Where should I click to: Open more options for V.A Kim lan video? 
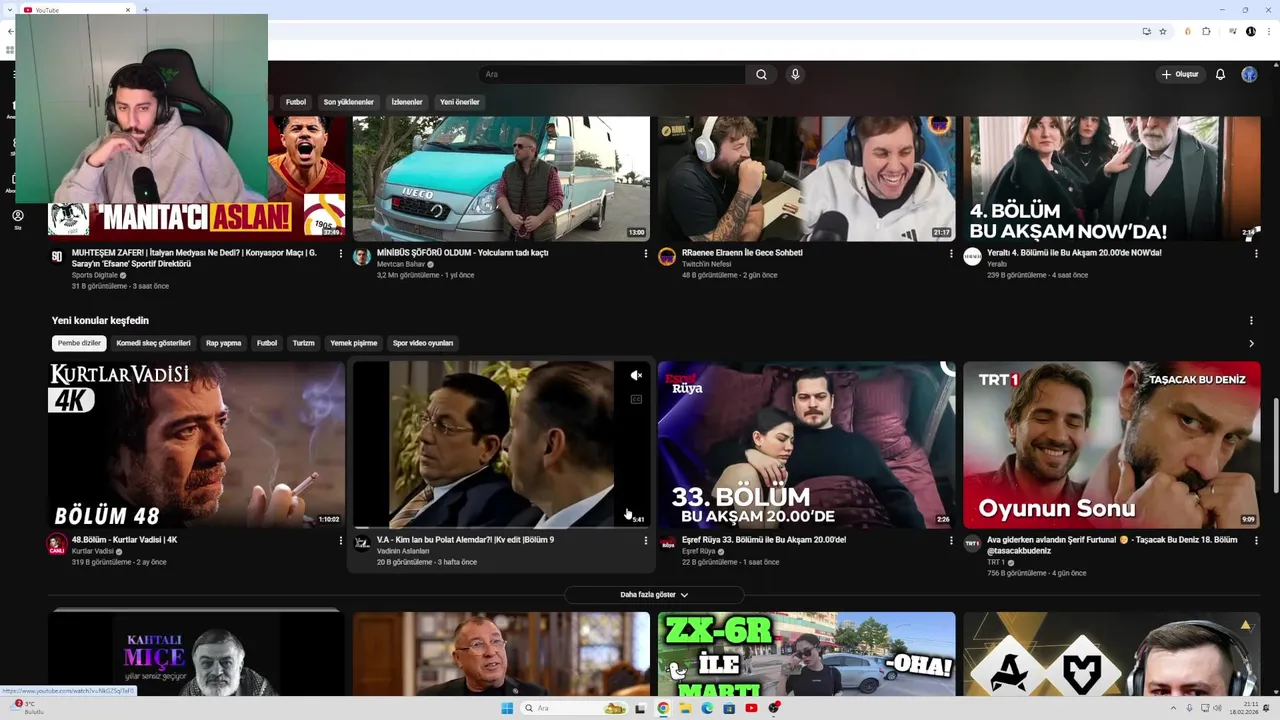pyautogui.click(x=645, y=541)
